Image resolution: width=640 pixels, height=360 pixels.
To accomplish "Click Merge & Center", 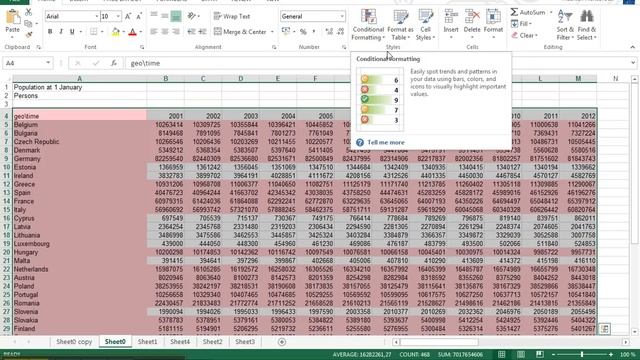I will click(x=240, y=31).
